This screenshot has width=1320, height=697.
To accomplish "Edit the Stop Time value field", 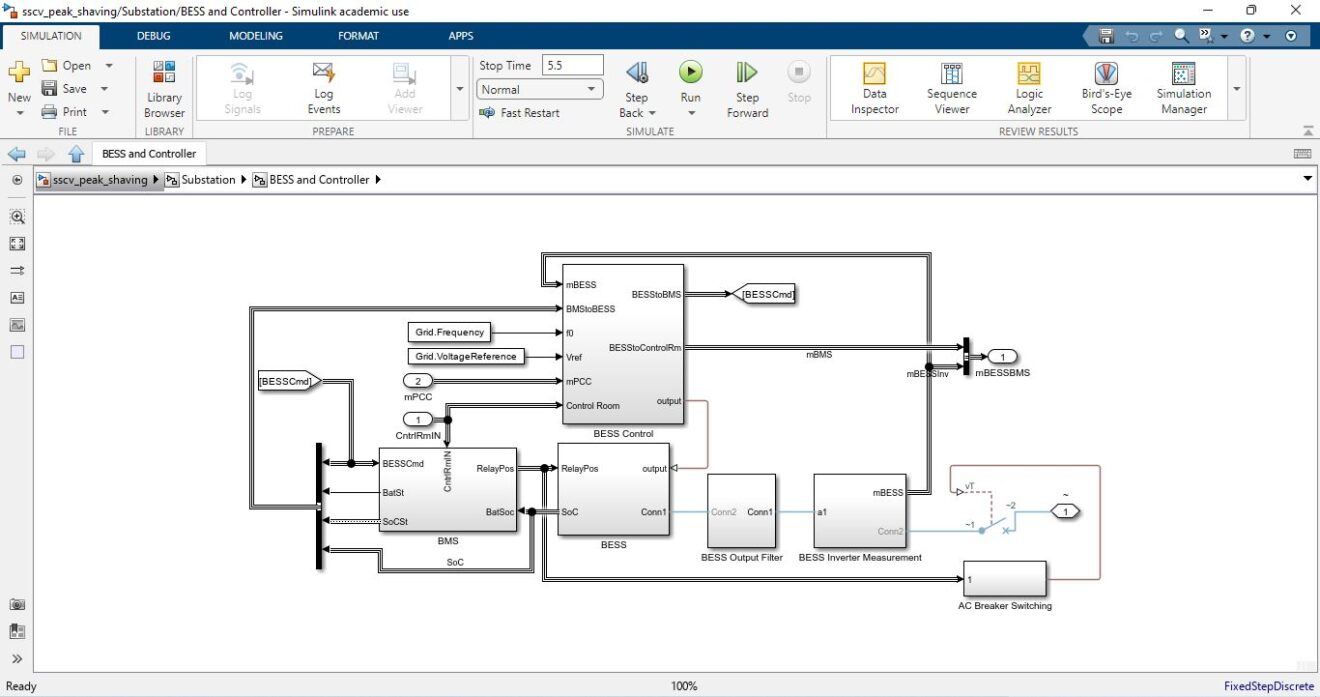I will pyautogui.click(x=572, y=64).
